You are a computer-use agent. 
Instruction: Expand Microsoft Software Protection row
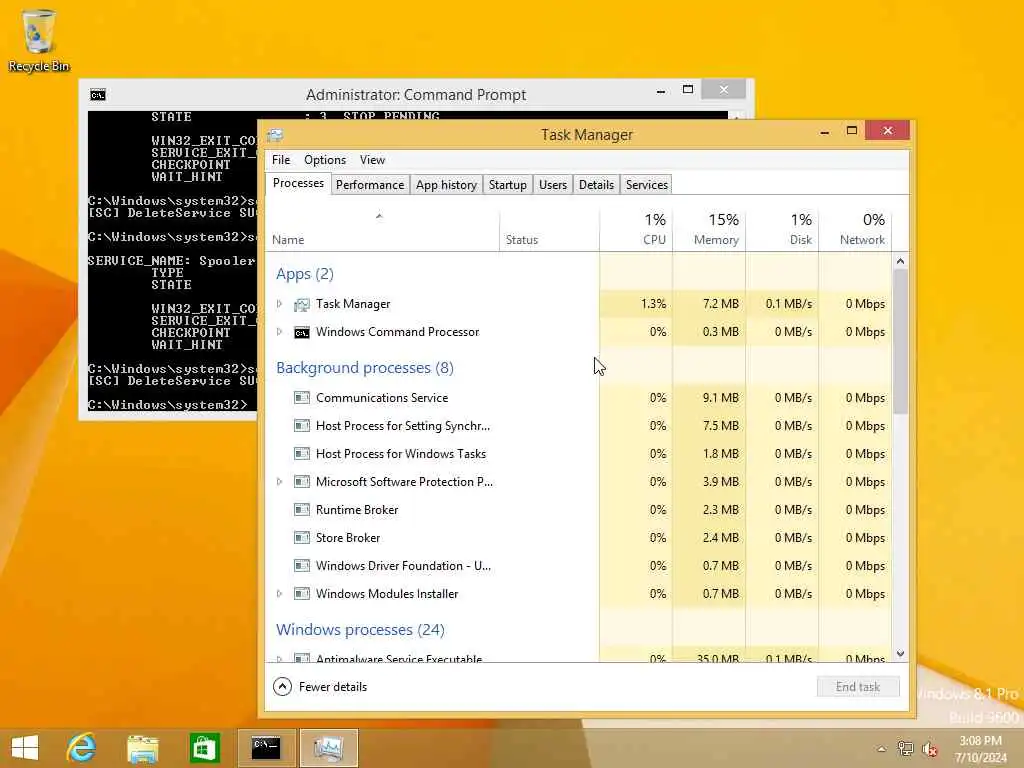(279, 482)
